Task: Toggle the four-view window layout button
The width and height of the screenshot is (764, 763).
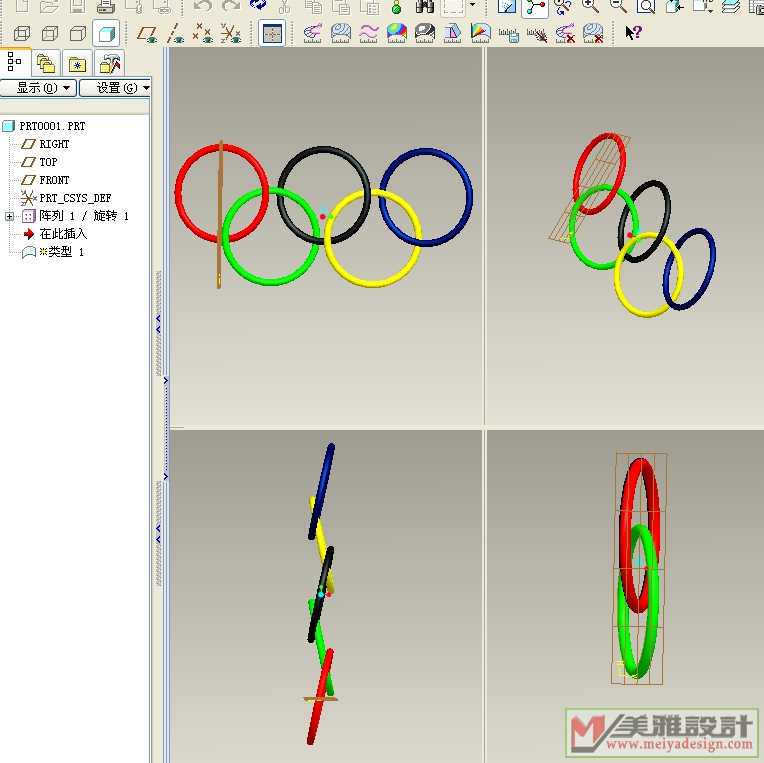Action: [271, 34]
